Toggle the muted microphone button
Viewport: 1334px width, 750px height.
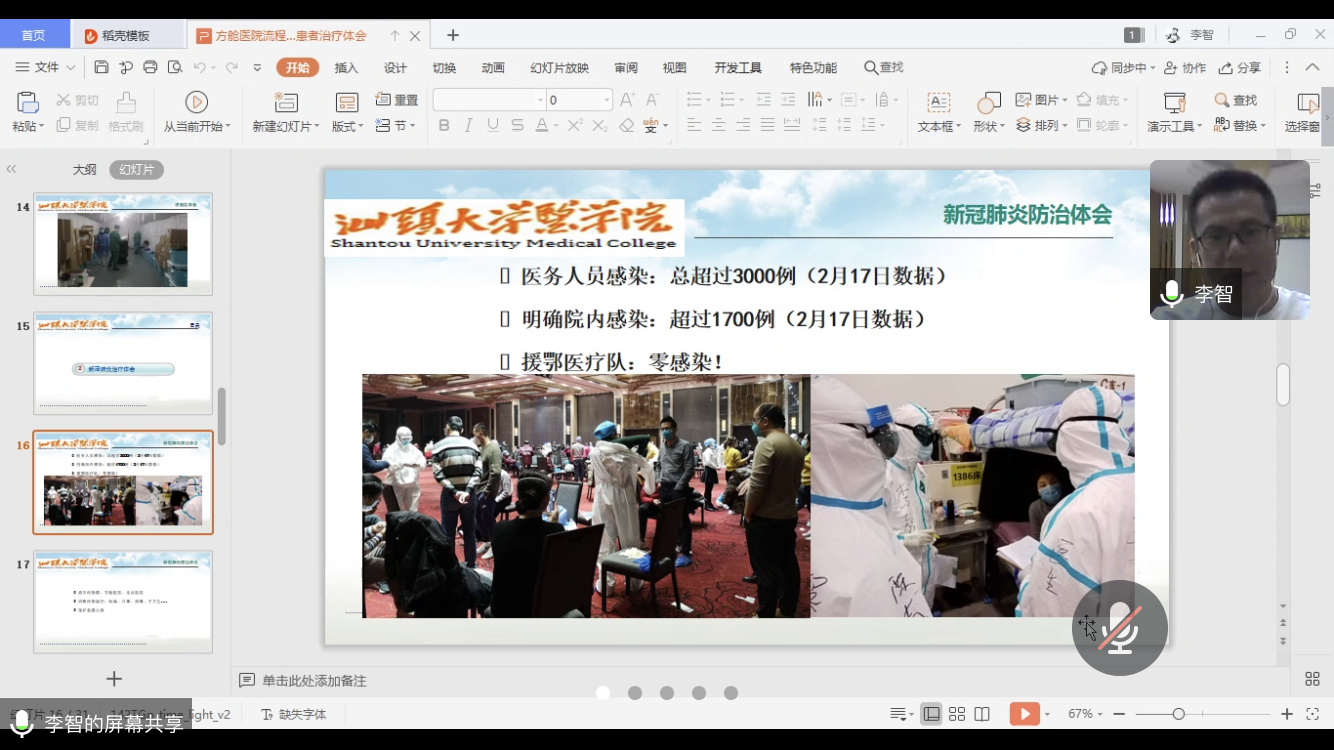click(1119, 628)
